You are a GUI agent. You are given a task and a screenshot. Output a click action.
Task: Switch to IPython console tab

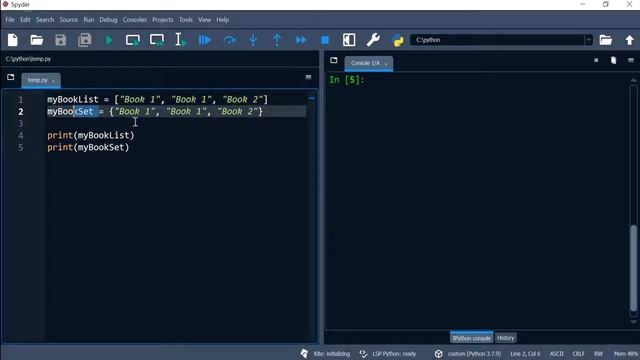click(471, 338)
